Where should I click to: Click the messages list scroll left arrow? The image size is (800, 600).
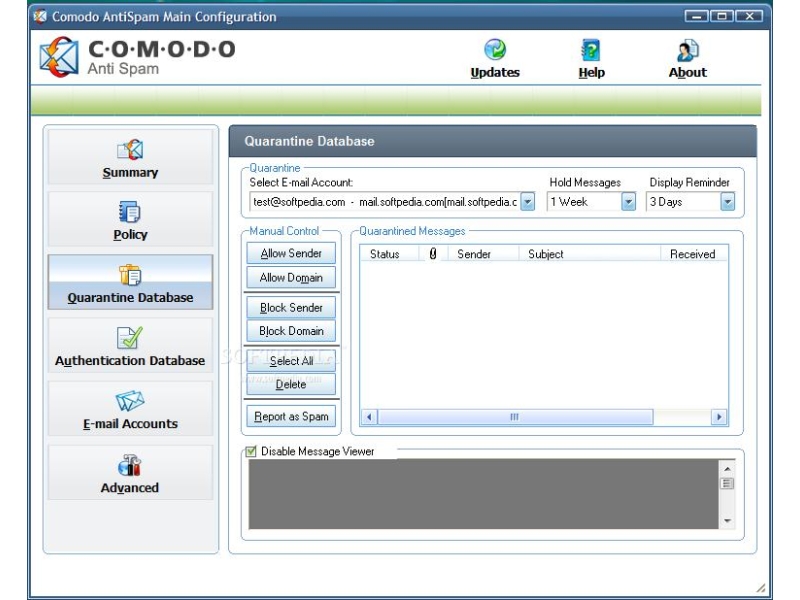(369, 417)
